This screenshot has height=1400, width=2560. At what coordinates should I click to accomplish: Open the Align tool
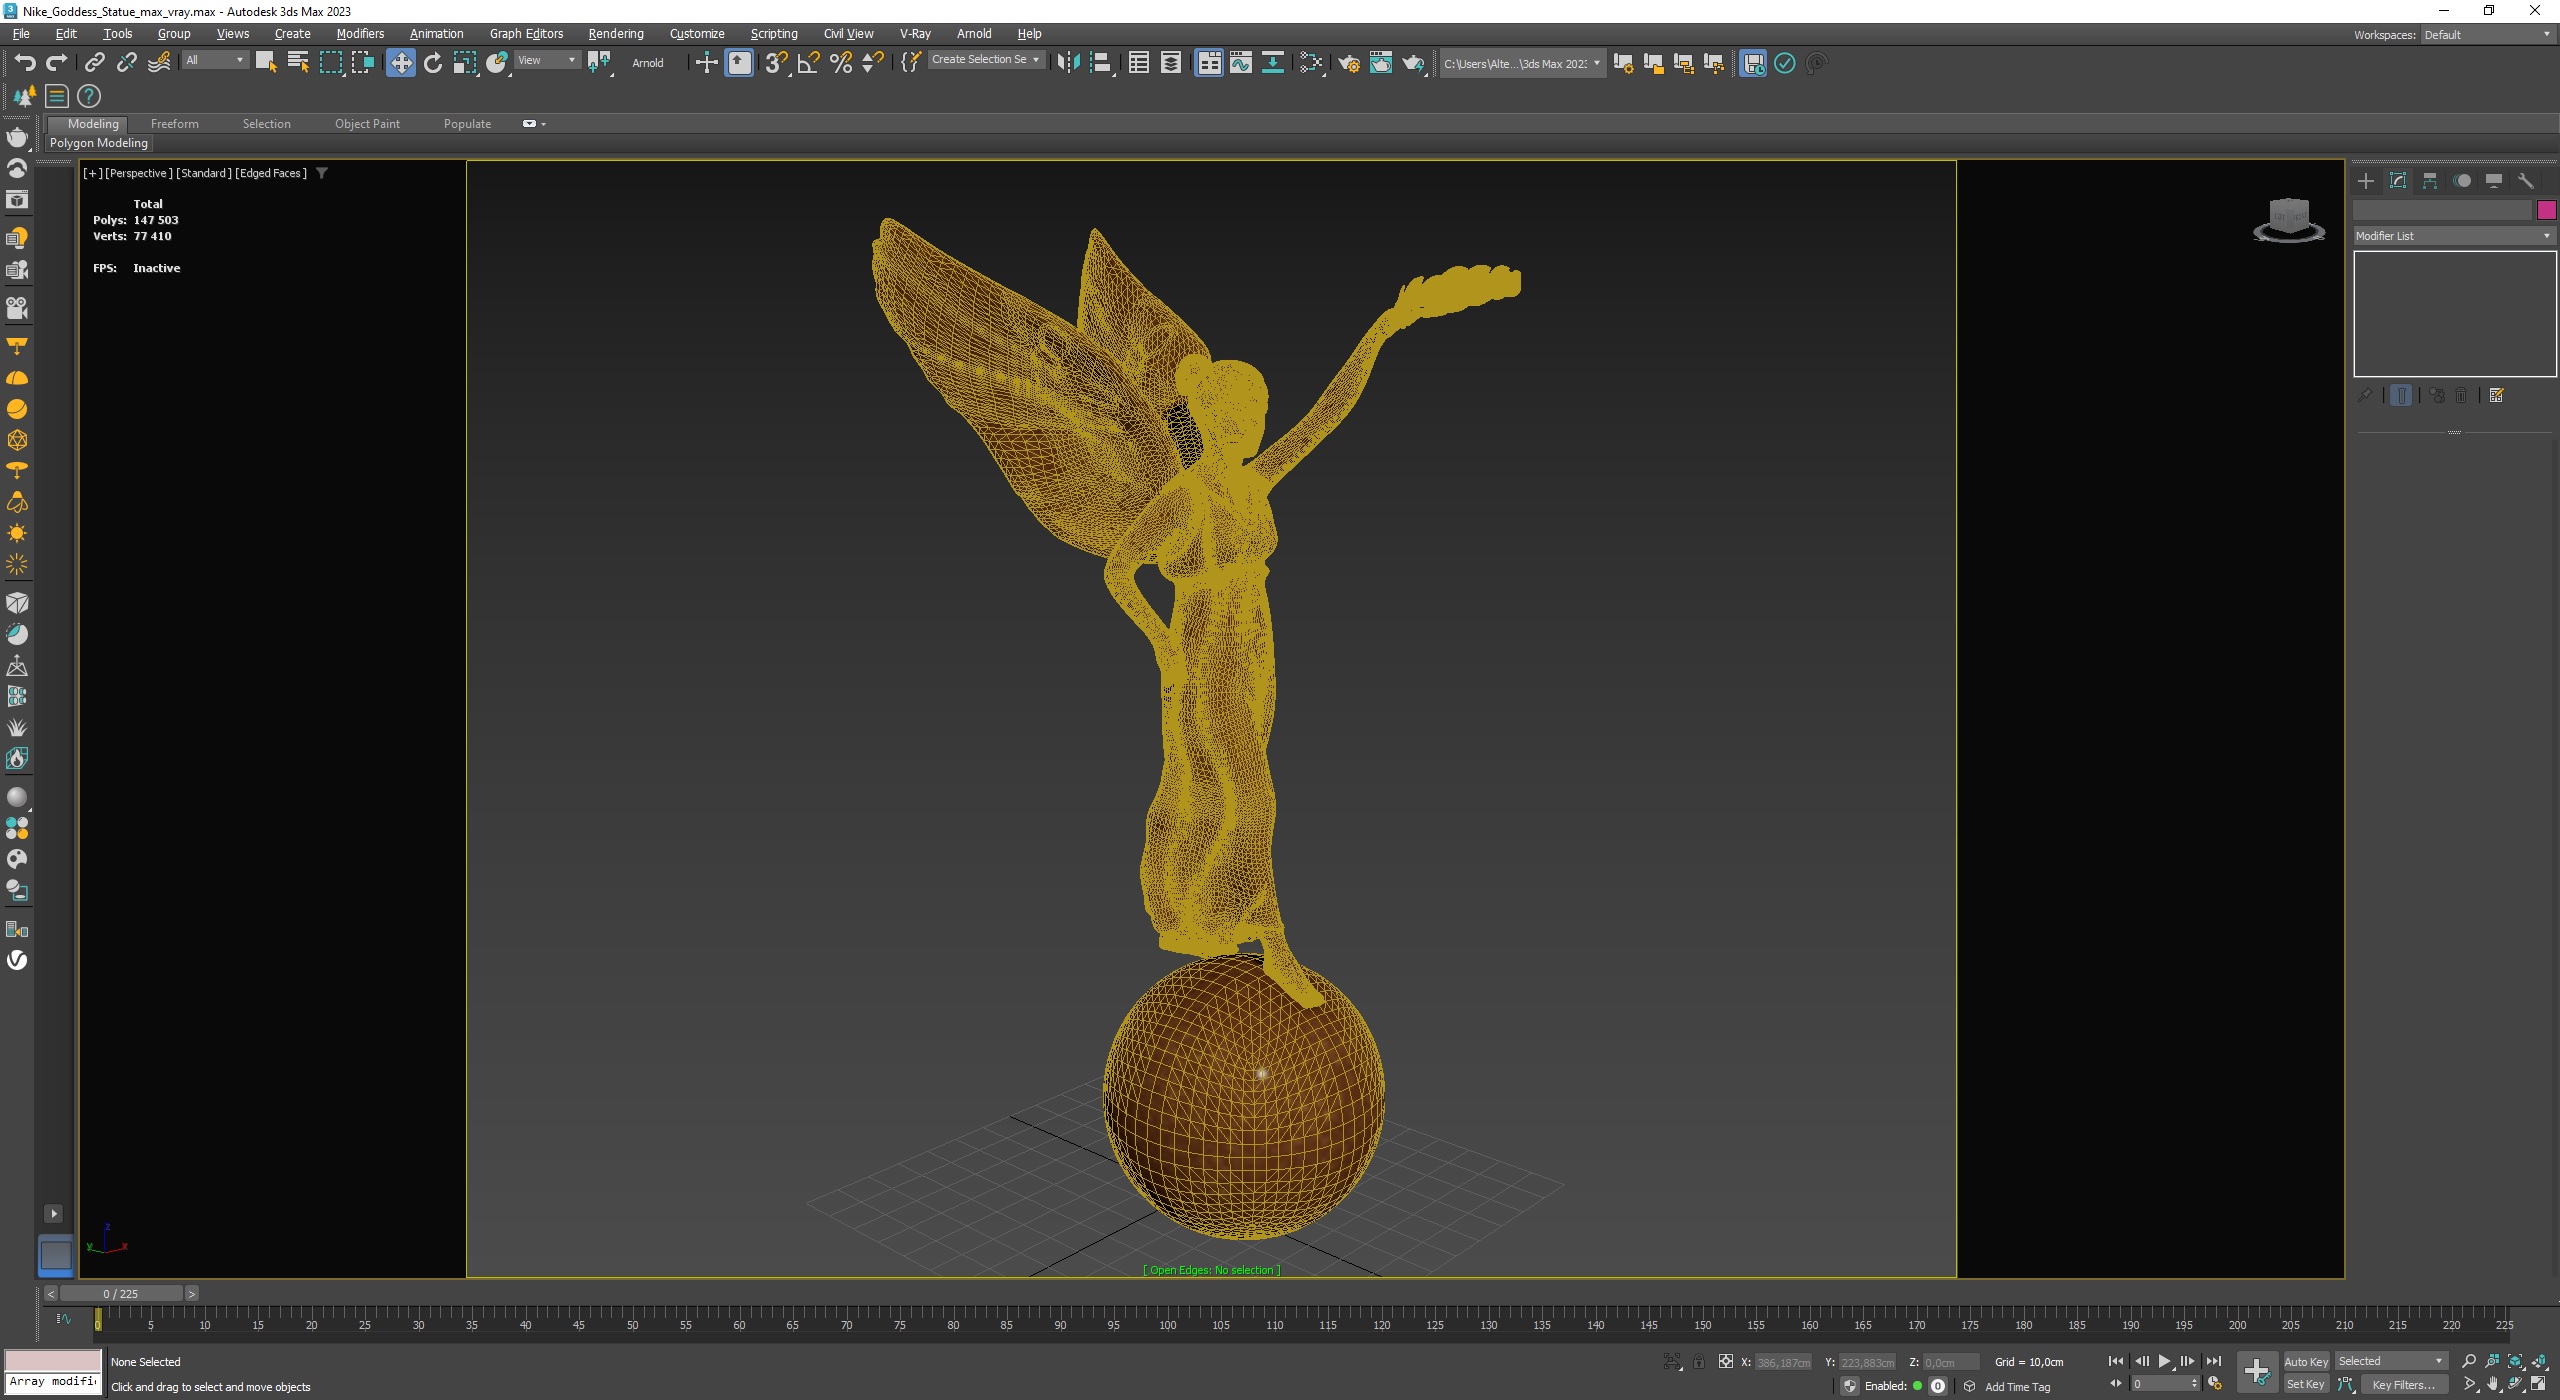[1100, 63]
